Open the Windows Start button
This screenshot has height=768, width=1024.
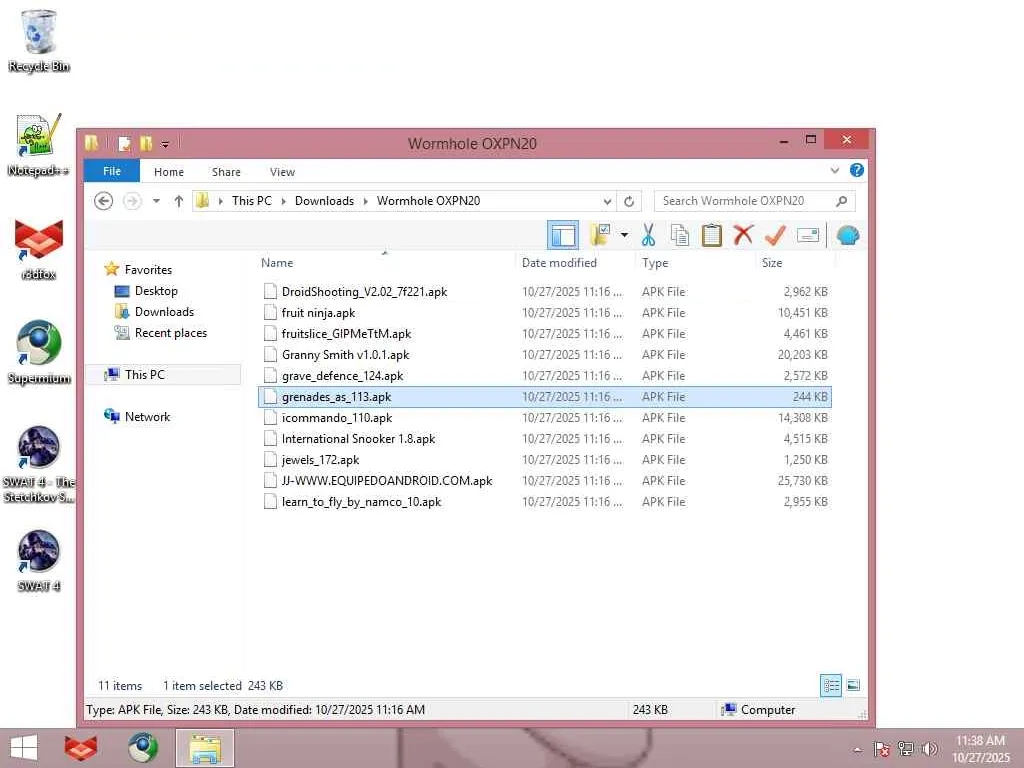[24, 748]
